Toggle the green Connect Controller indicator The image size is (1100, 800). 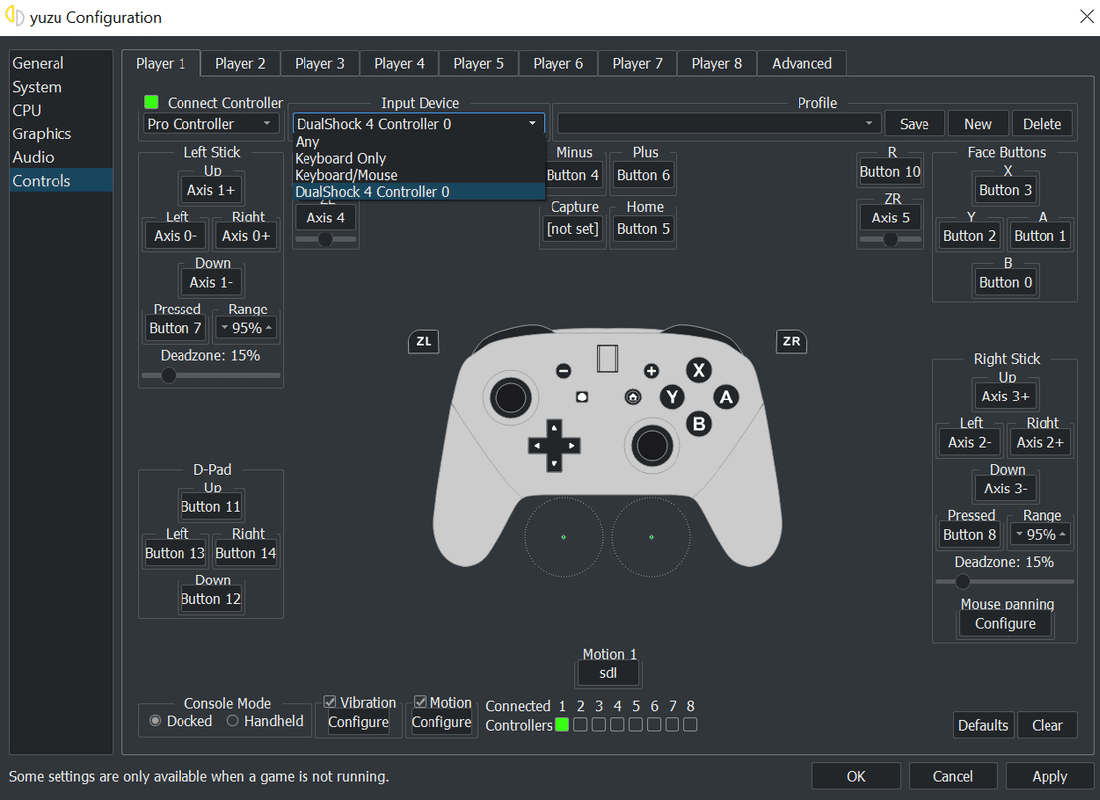click(x=151, y=102)
